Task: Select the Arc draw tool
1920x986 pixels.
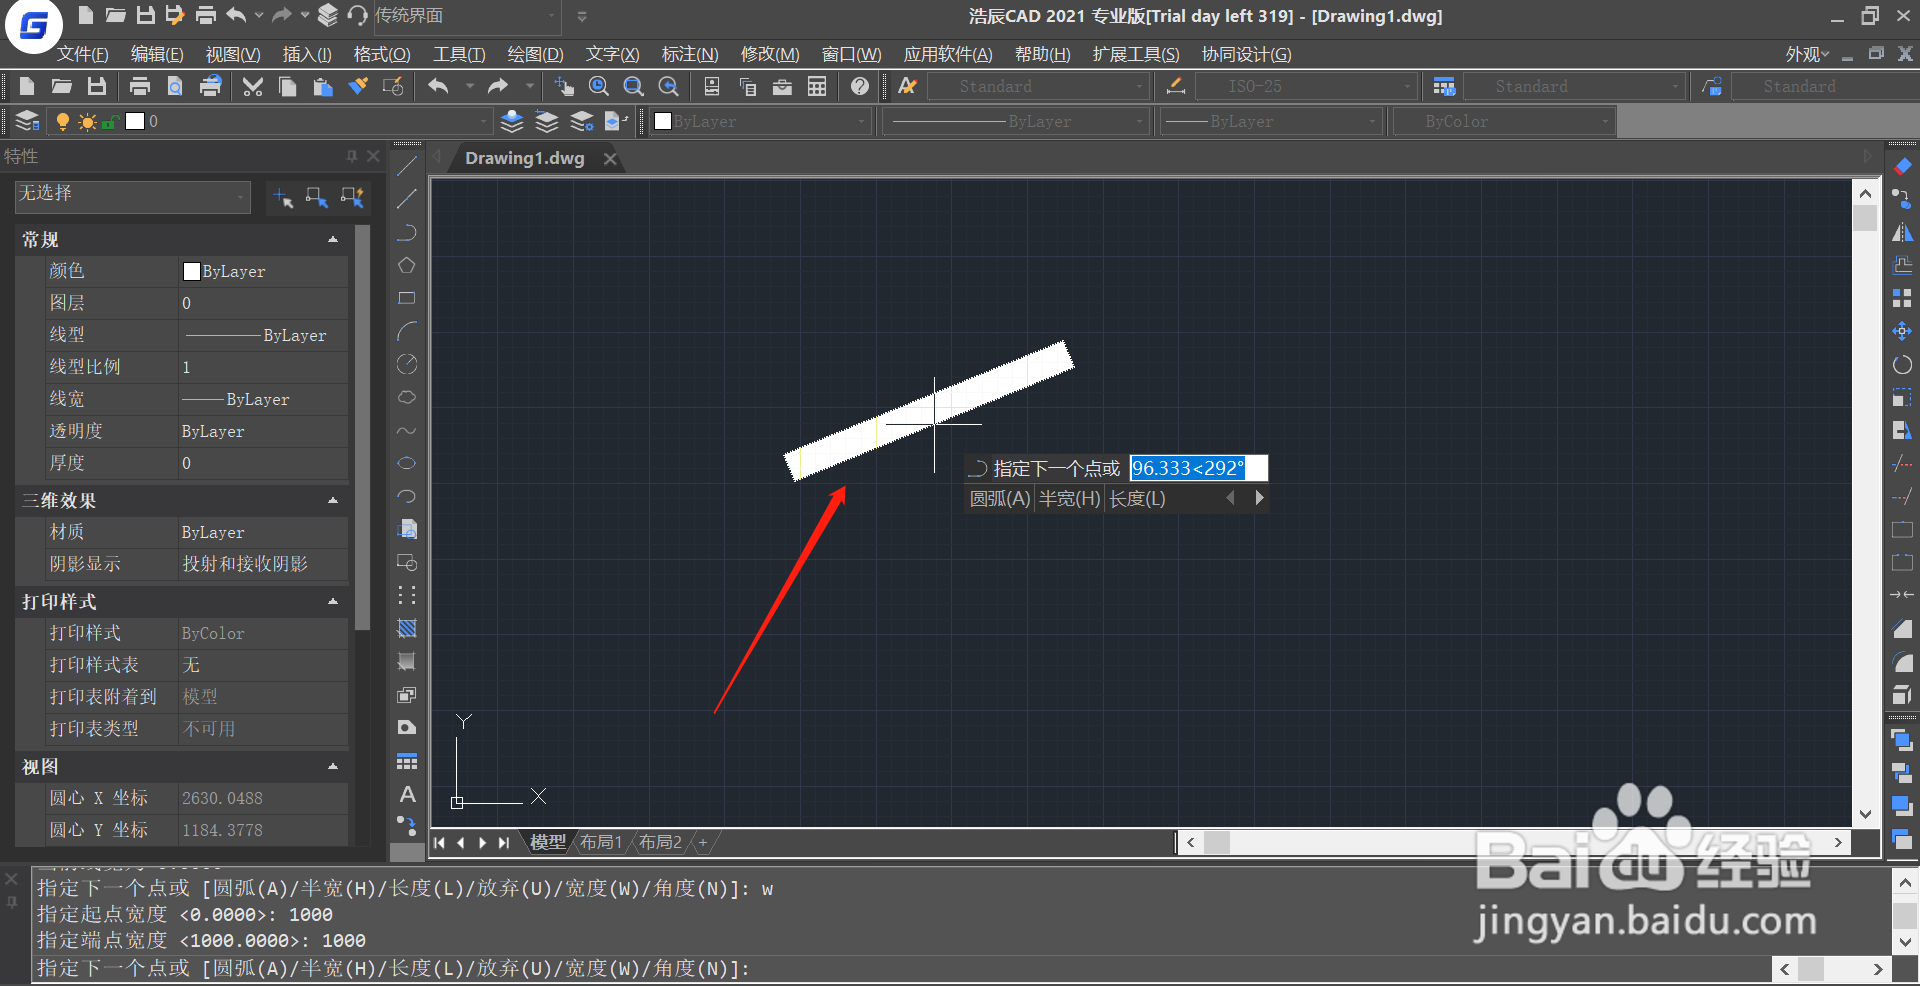Action: tap(407, 331)
